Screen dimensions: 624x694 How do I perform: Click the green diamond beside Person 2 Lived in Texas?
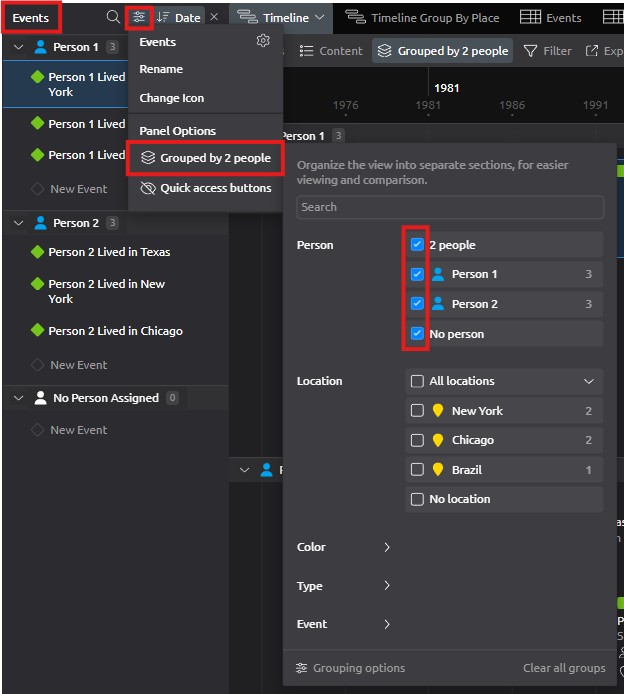[38, 251]
